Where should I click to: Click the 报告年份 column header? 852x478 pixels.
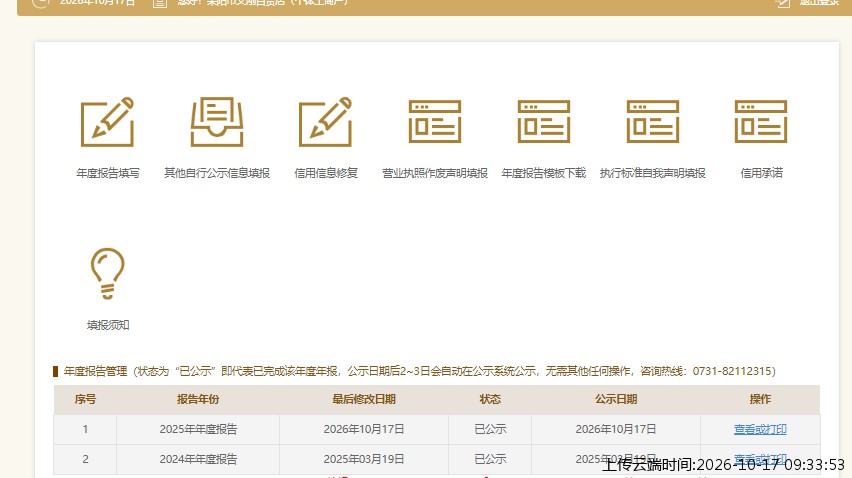tap(198, 399)
